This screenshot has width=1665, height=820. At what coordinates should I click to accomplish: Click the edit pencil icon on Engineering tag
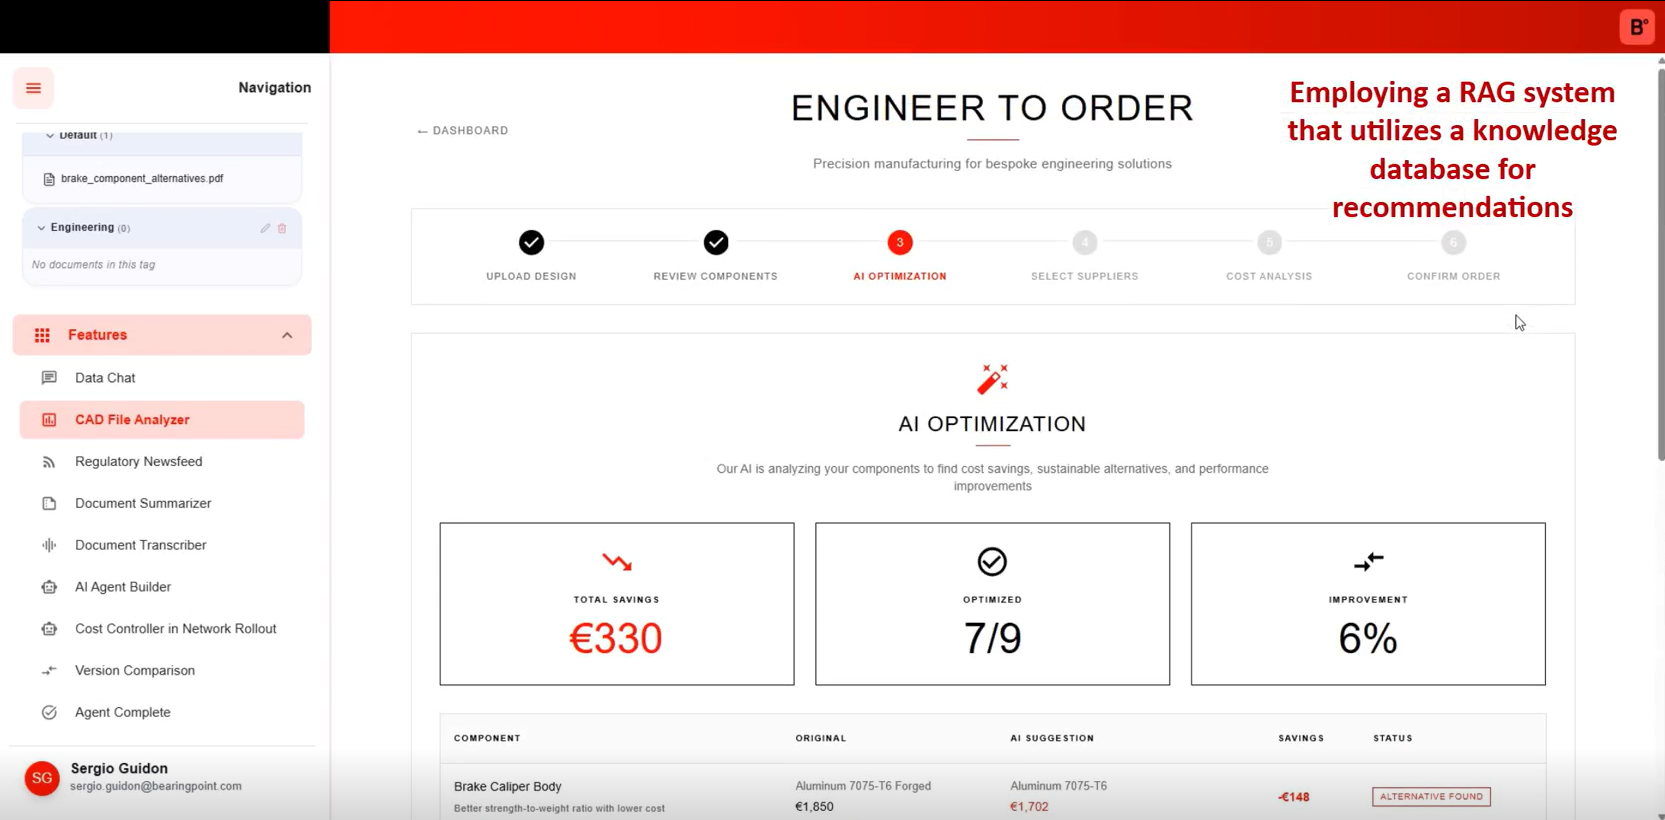(x=265, y=228)
